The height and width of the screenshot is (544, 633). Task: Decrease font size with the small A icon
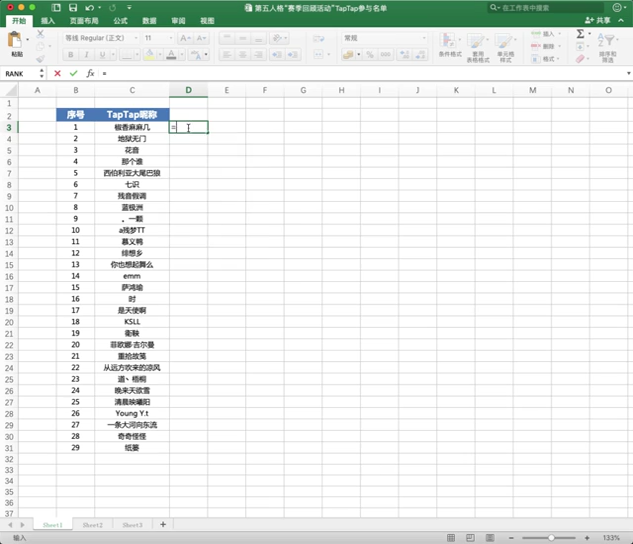[x=201, y=38]
